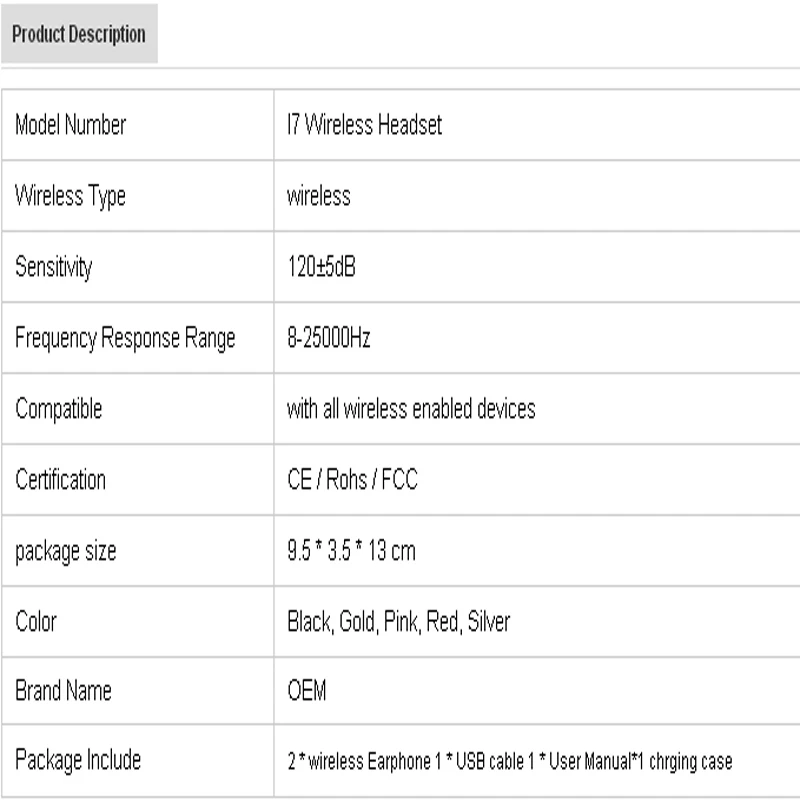Screen dimensions: 800x800
Task: Click the Wireless Type label
Action: [70, 196]
